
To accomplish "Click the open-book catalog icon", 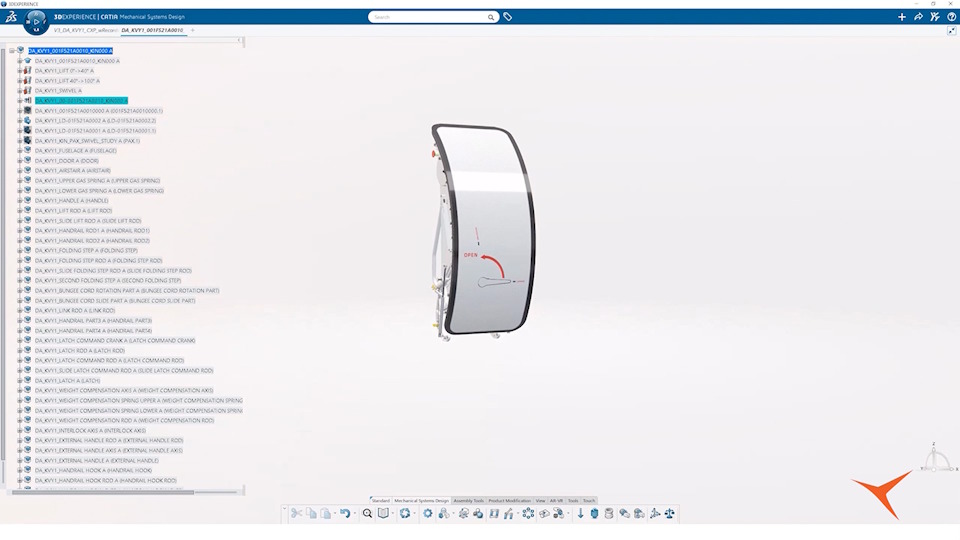I will click(383, 514).
